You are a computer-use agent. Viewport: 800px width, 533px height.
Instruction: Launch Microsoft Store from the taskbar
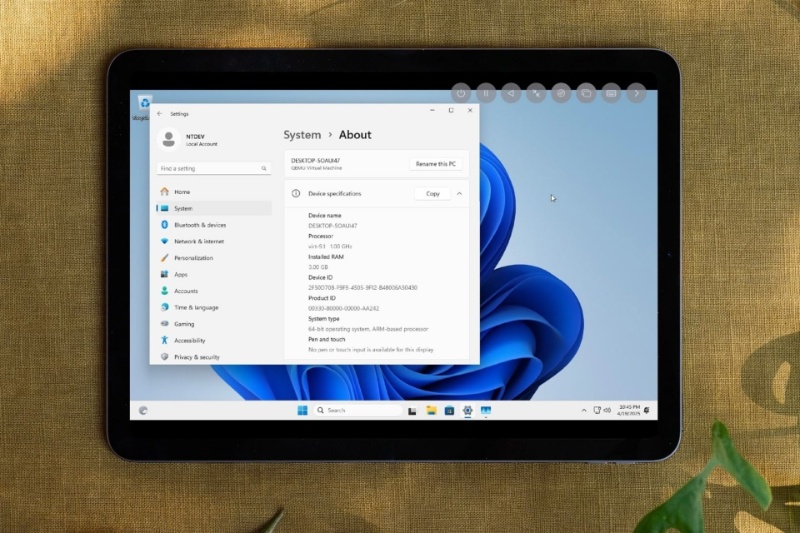[449, 410]
